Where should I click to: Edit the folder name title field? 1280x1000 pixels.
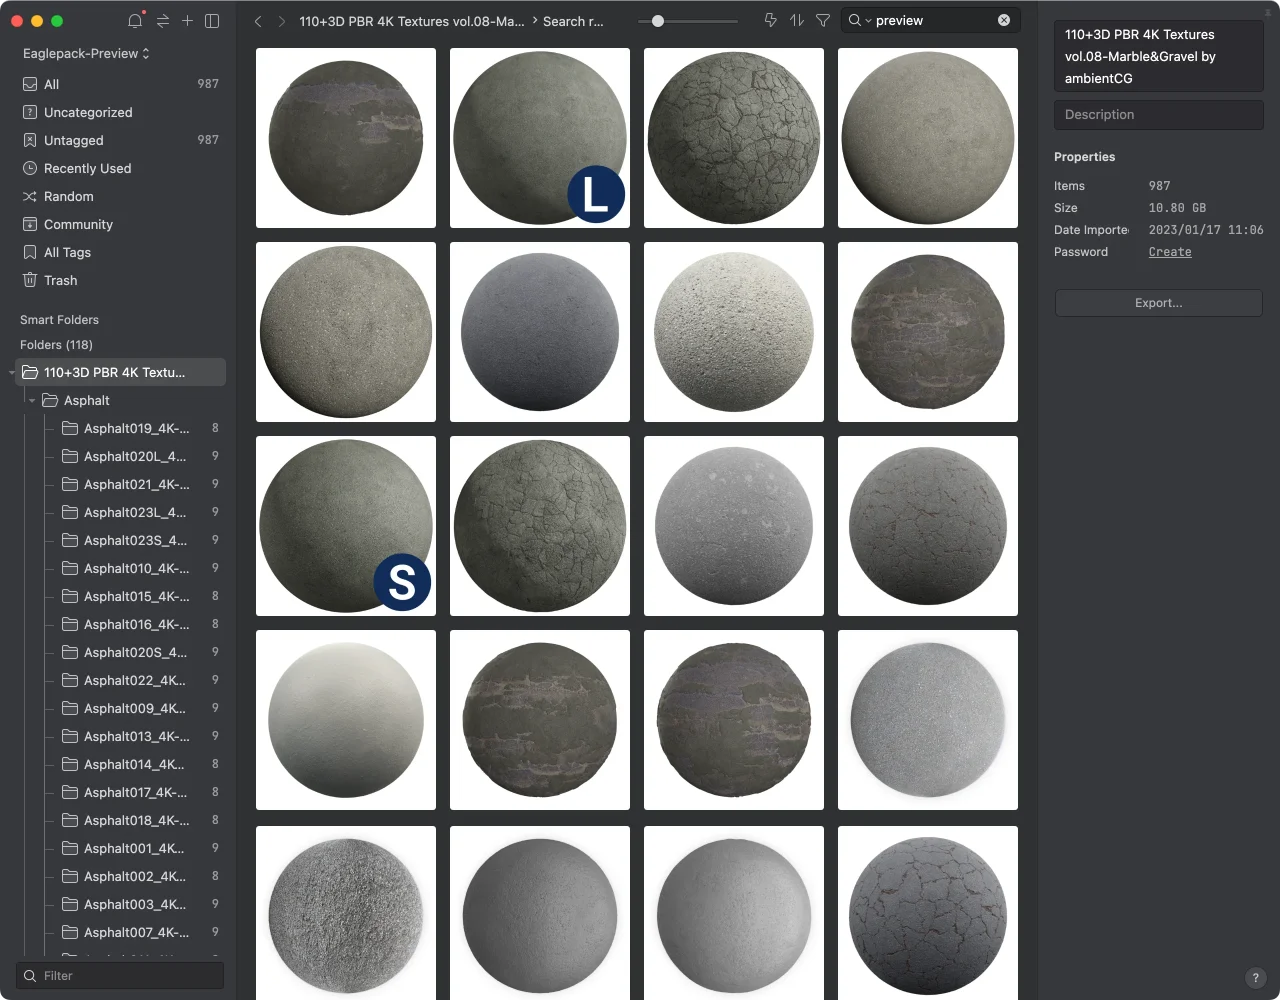(1159, 56)
